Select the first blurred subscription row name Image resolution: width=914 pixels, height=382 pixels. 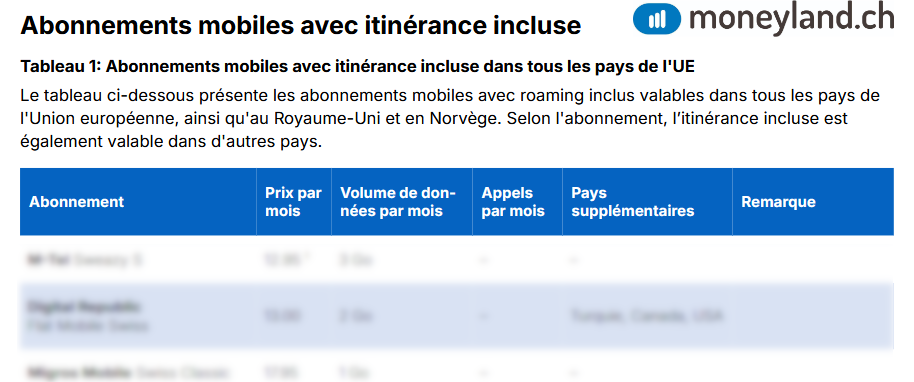click(85, 260)
